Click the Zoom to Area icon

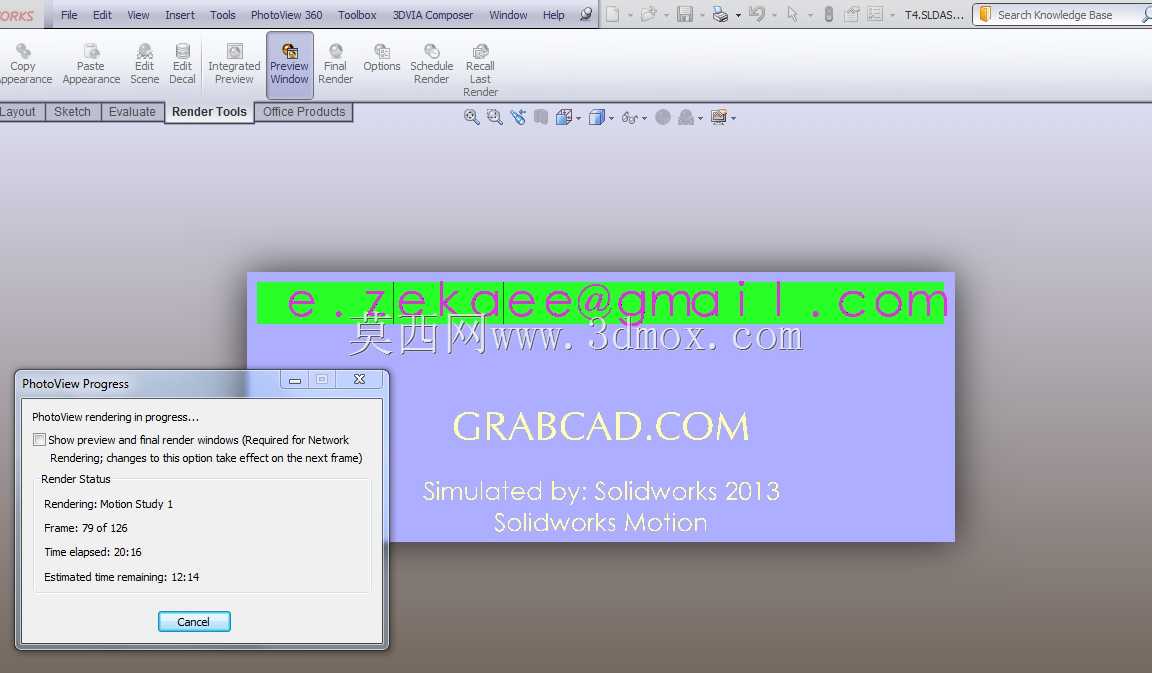point(494,117)
